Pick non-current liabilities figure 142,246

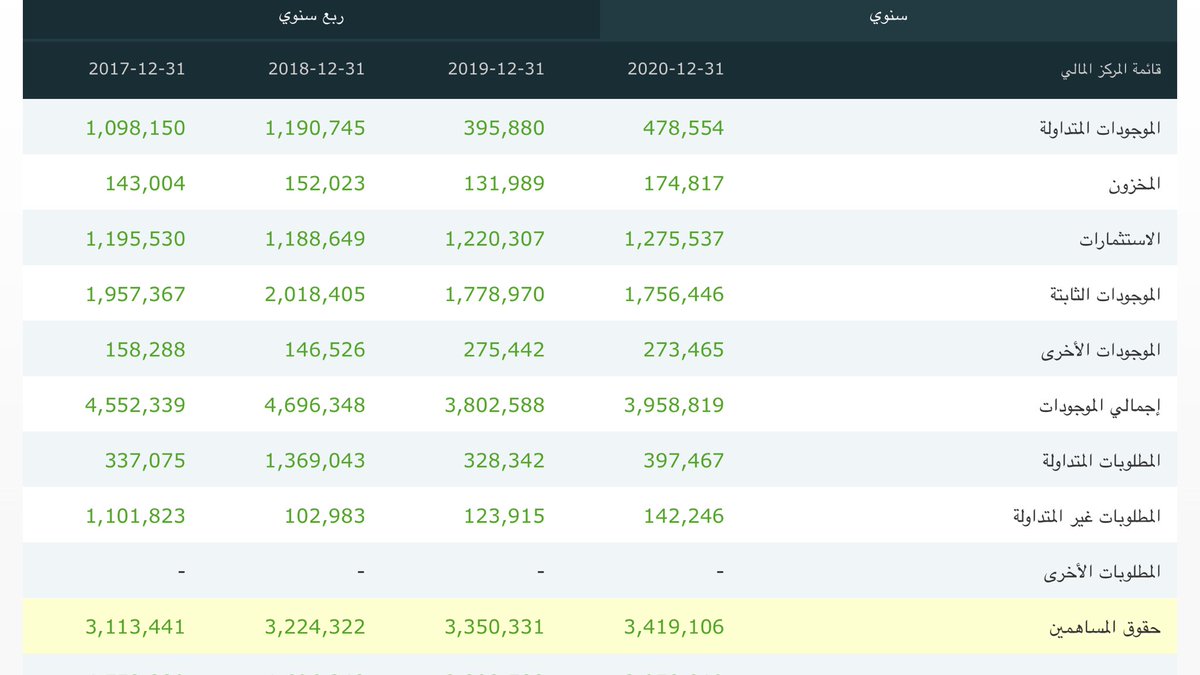tap(684, 517)
